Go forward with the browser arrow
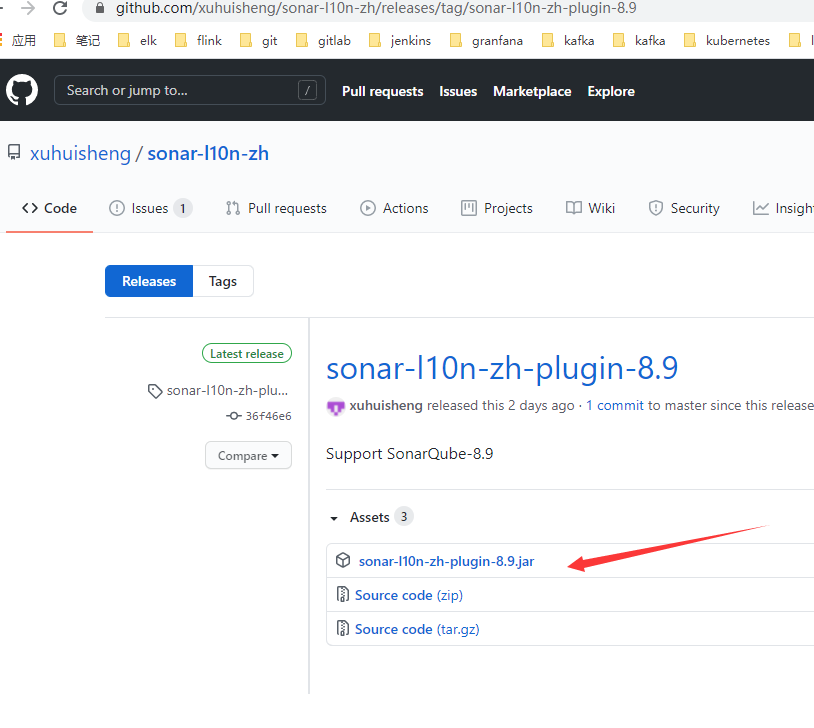Screen dimensions: 814x728 click(28, 8)
